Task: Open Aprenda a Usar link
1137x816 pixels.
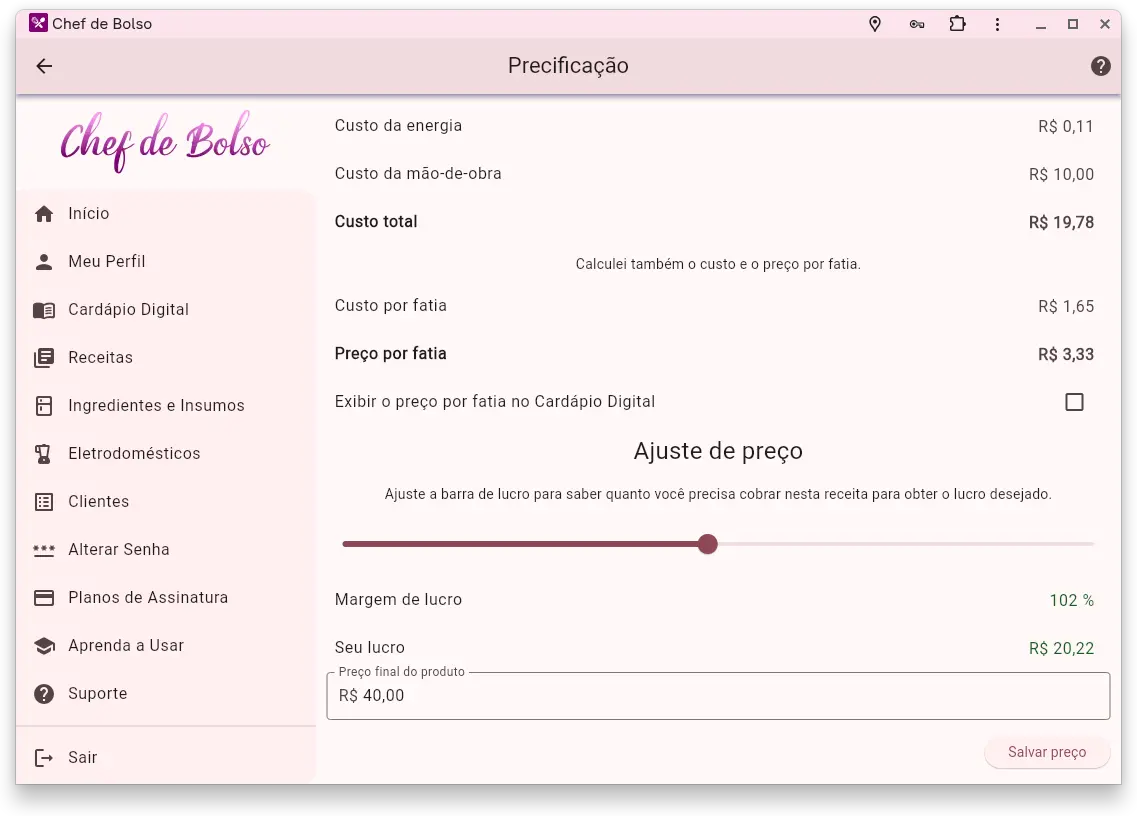Action: [x=126, y=646]
